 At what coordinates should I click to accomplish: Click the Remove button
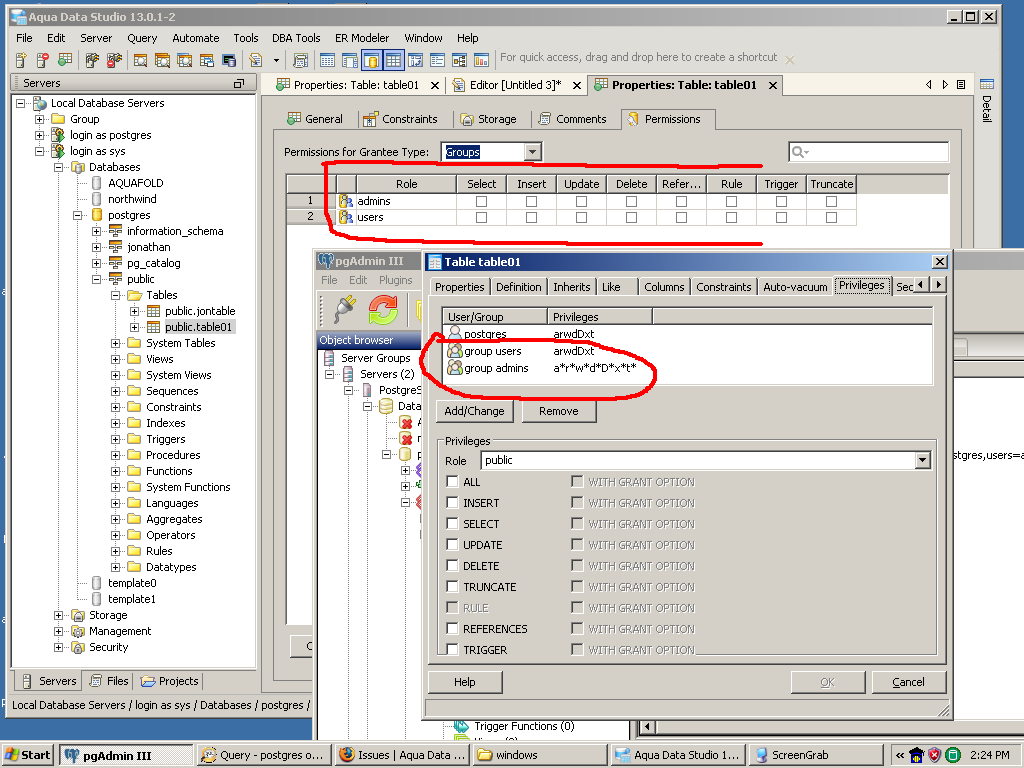click(x=558, y=411)
